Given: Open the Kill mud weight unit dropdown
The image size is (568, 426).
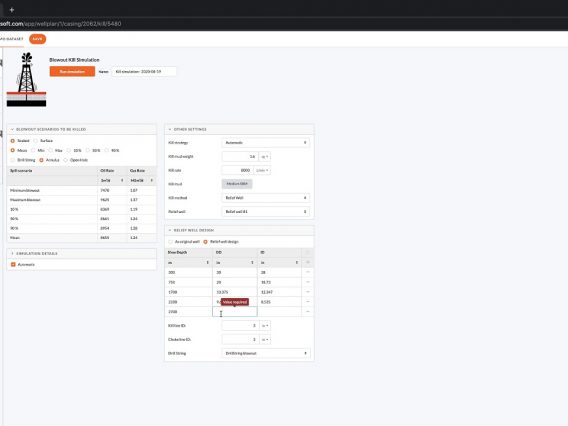Looking at the screenshot, I should [x=265, y=156].
